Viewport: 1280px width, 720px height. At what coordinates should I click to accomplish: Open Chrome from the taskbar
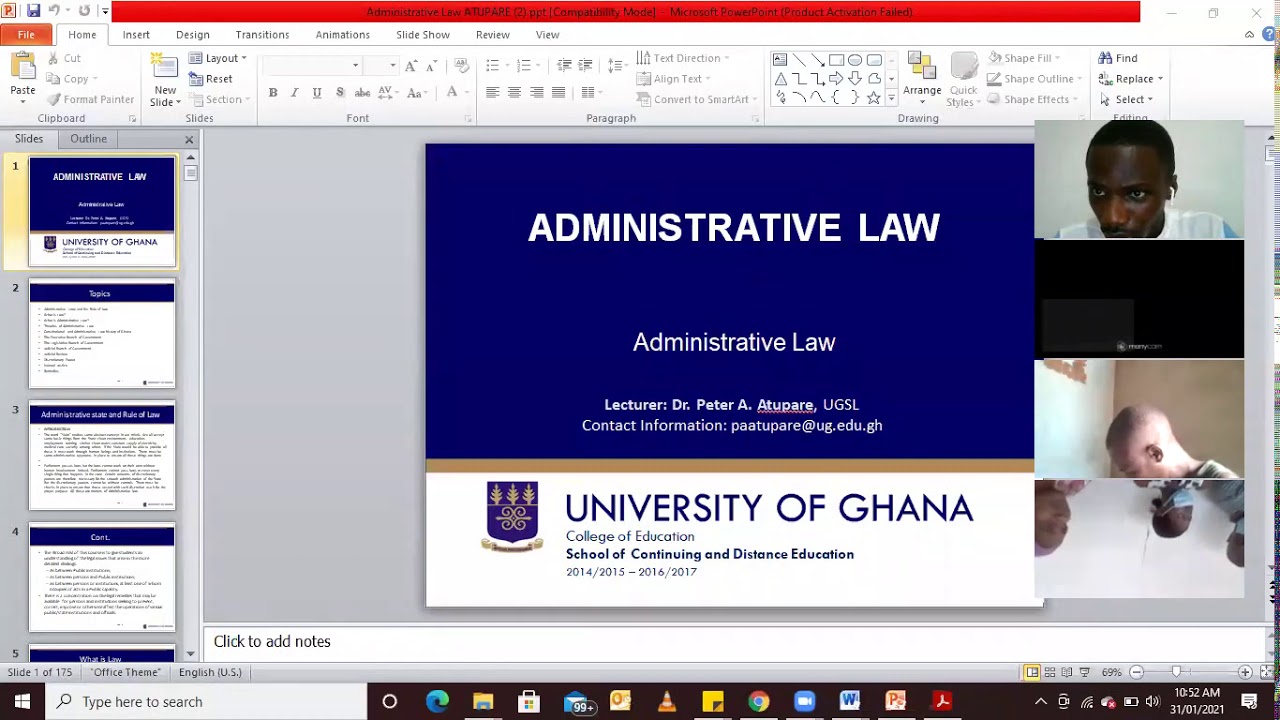(758, 701)
